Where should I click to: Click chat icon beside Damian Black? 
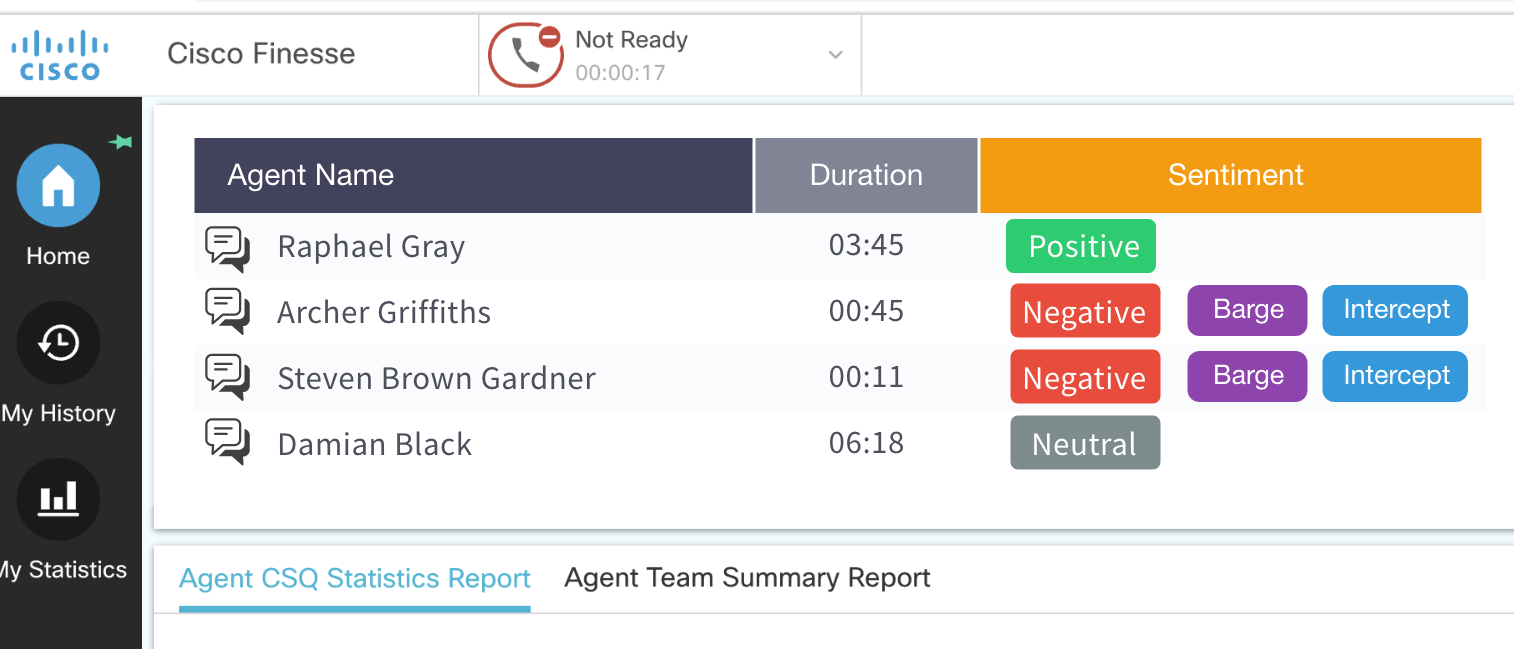click(227, 442)
